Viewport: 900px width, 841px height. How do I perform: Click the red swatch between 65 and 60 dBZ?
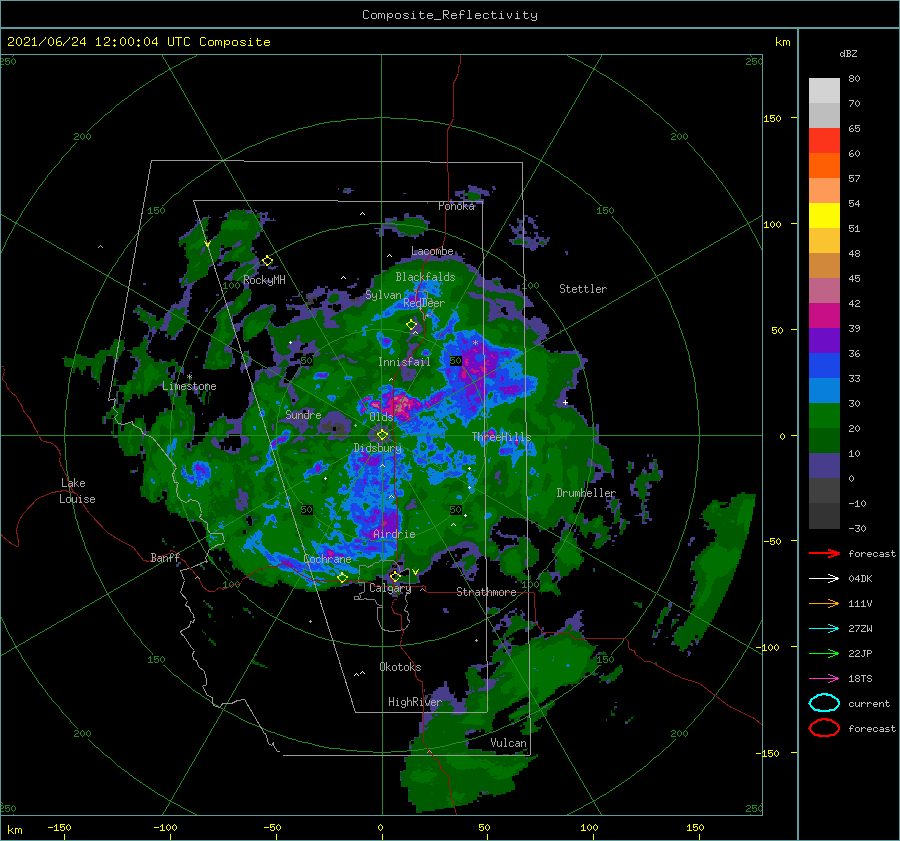[824, 141]
